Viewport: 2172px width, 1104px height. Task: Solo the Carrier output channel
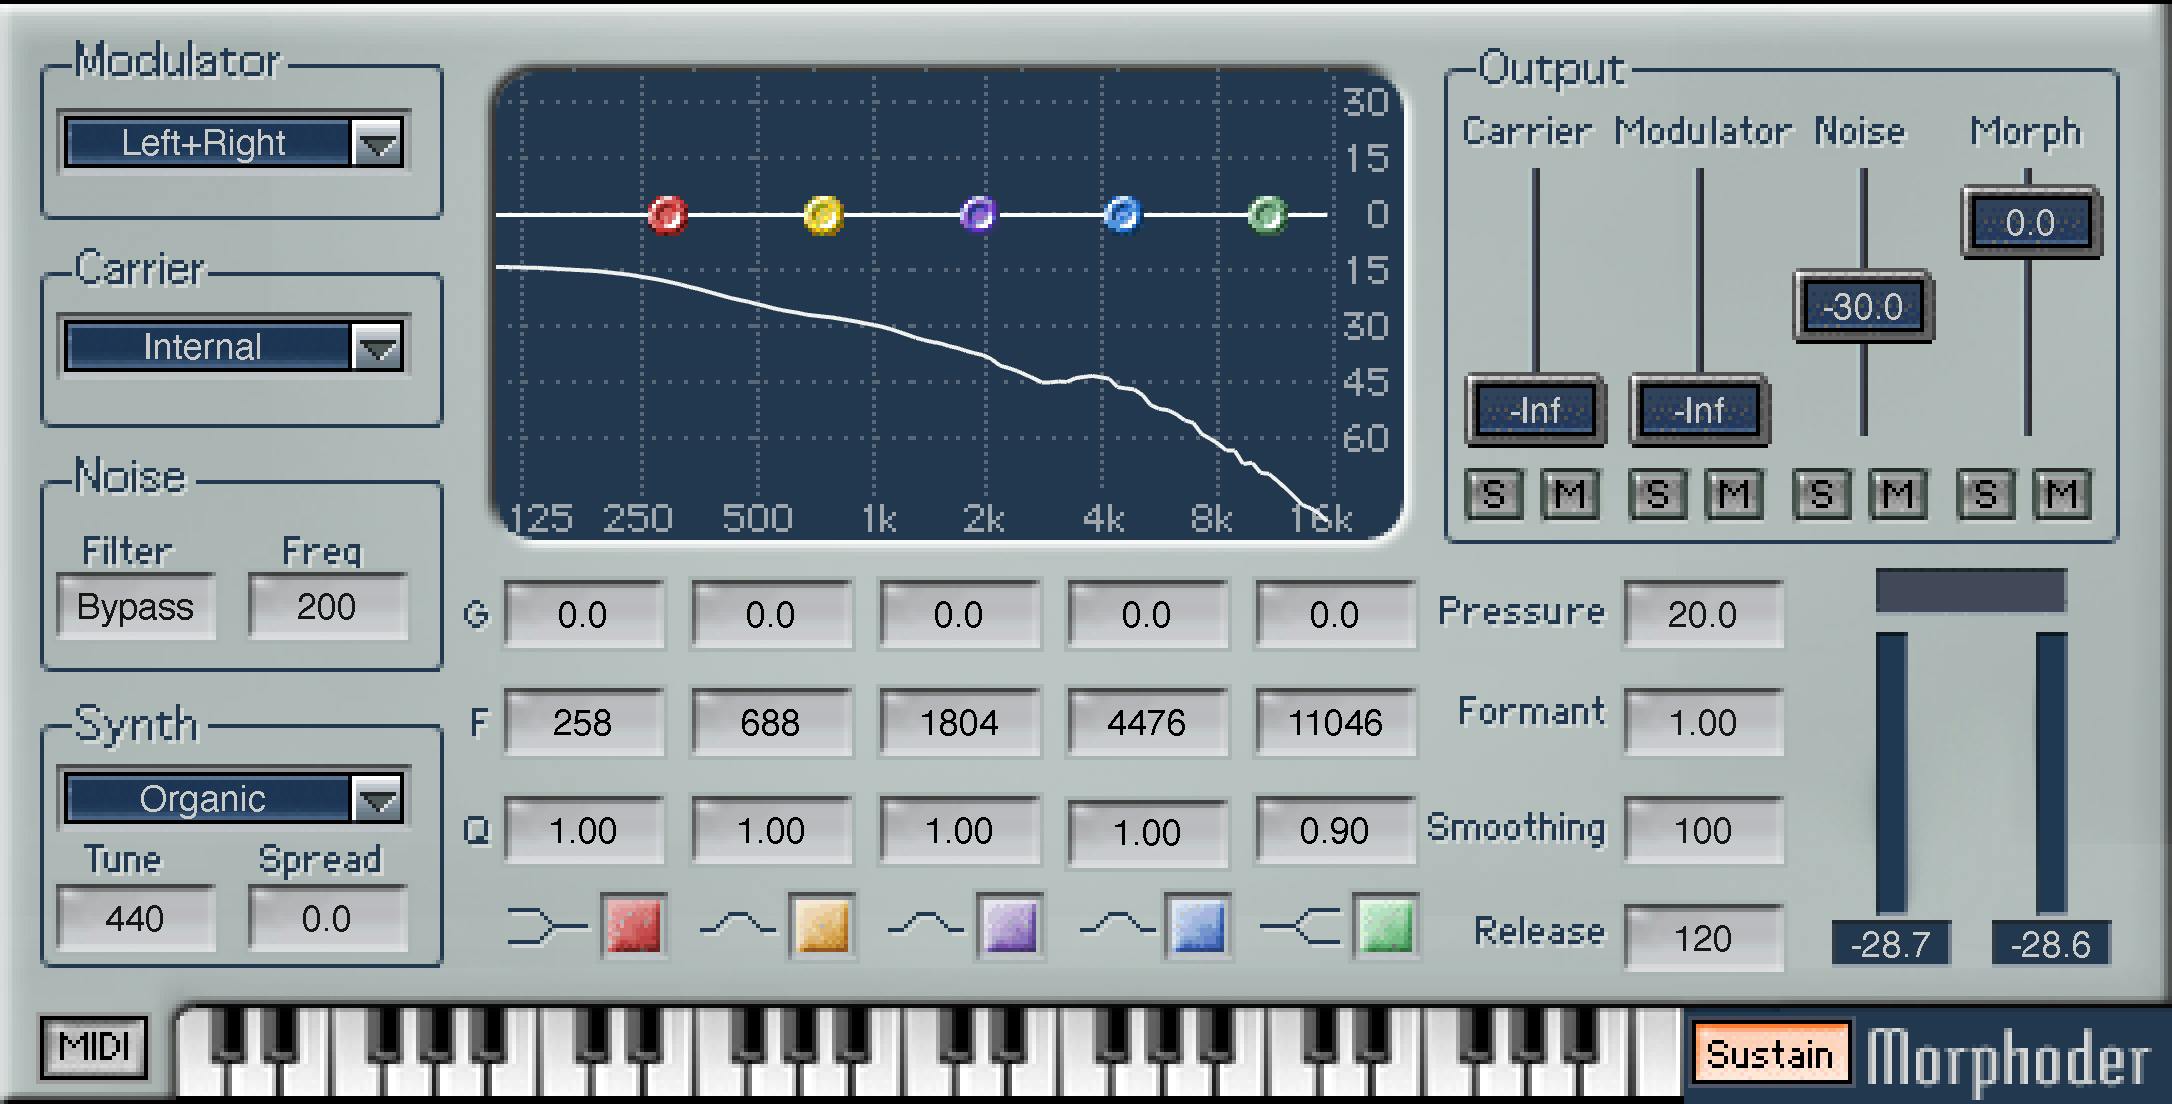pyautogui.click(x=1492, y=493)
